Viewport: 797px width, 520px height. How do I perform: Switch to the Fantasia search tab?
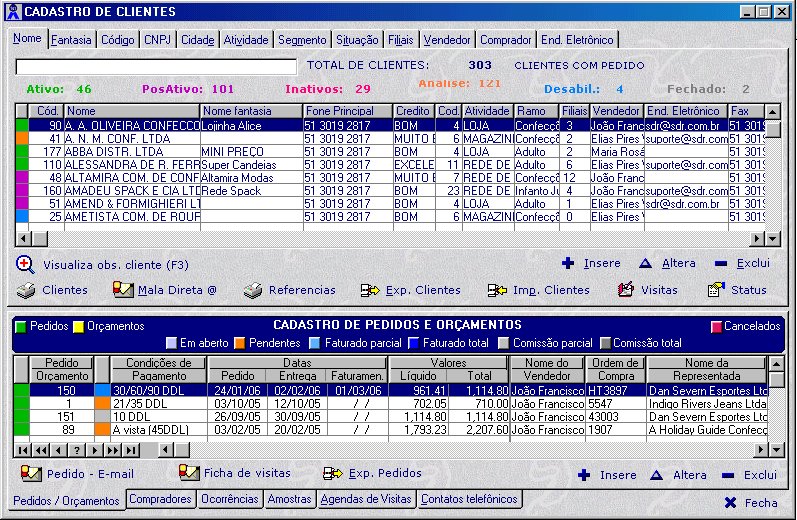point(71,40)
